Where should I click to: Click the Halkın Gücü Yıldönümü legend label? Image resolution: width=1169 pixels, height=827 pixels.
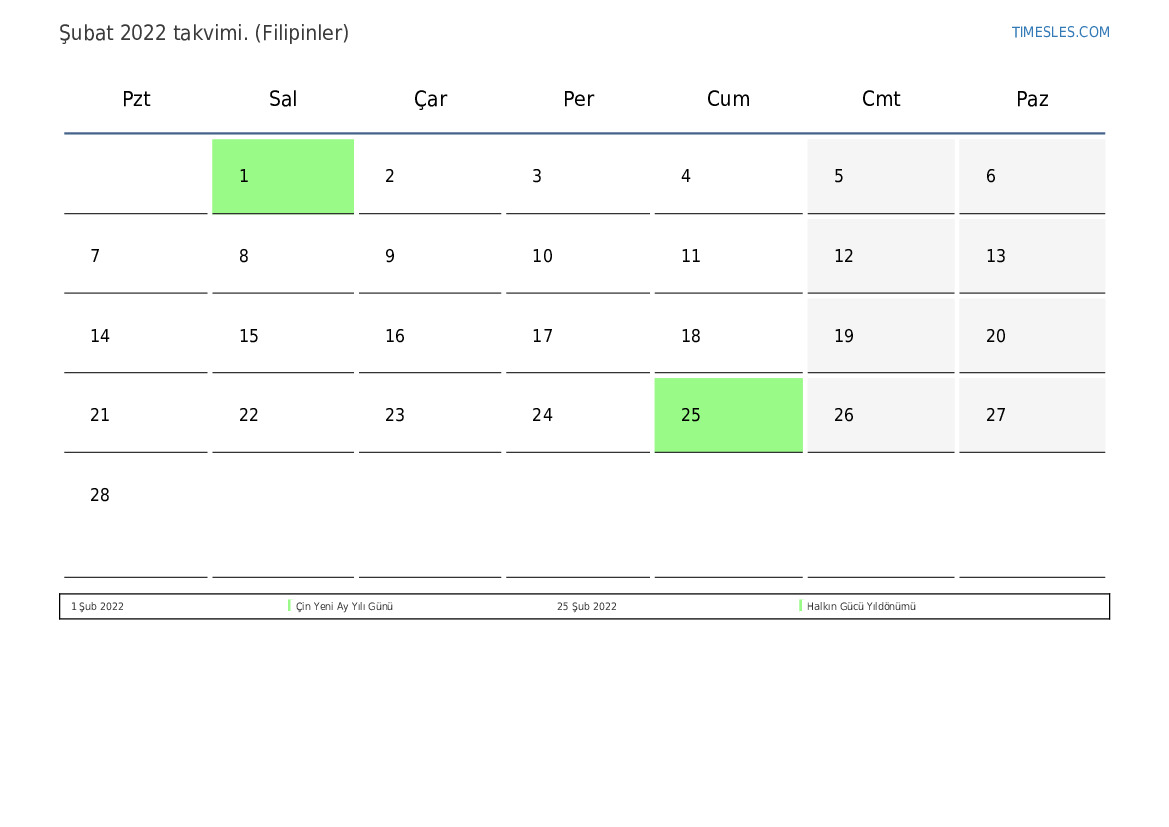pyautogui.click(x=862, y=607)
